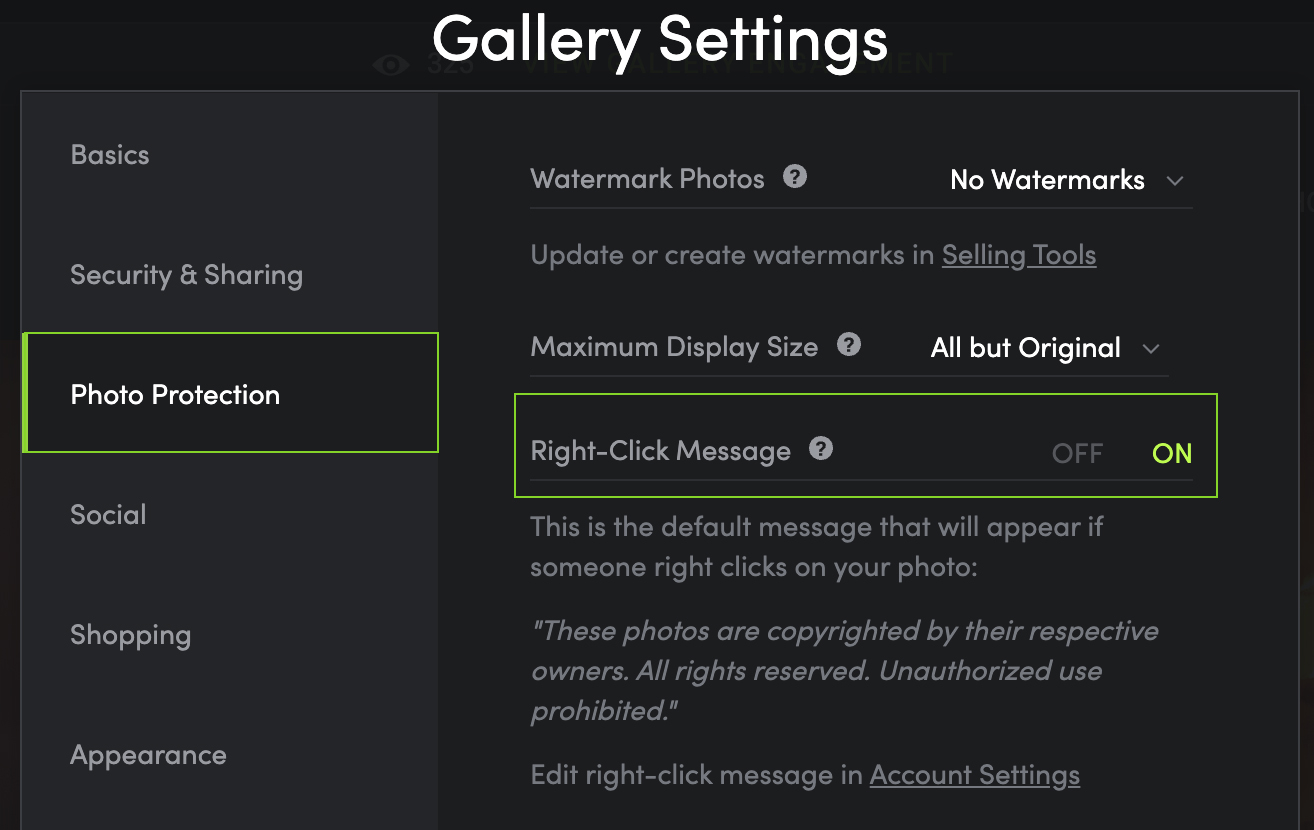Click the Right-Click Message help icon
The width and height of the screenshot is (1314, 830).
[x=821, y=449]
